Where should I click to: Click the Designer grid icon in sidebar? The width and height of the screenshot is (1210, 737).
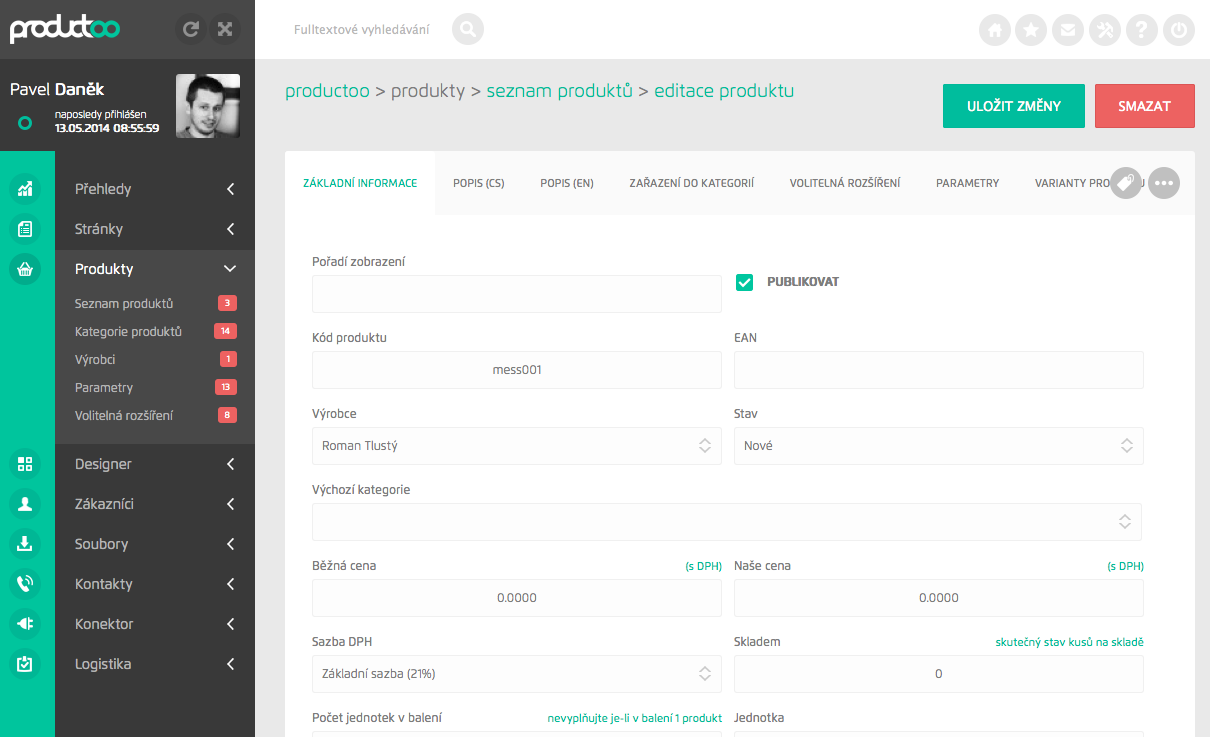(25, 464)
